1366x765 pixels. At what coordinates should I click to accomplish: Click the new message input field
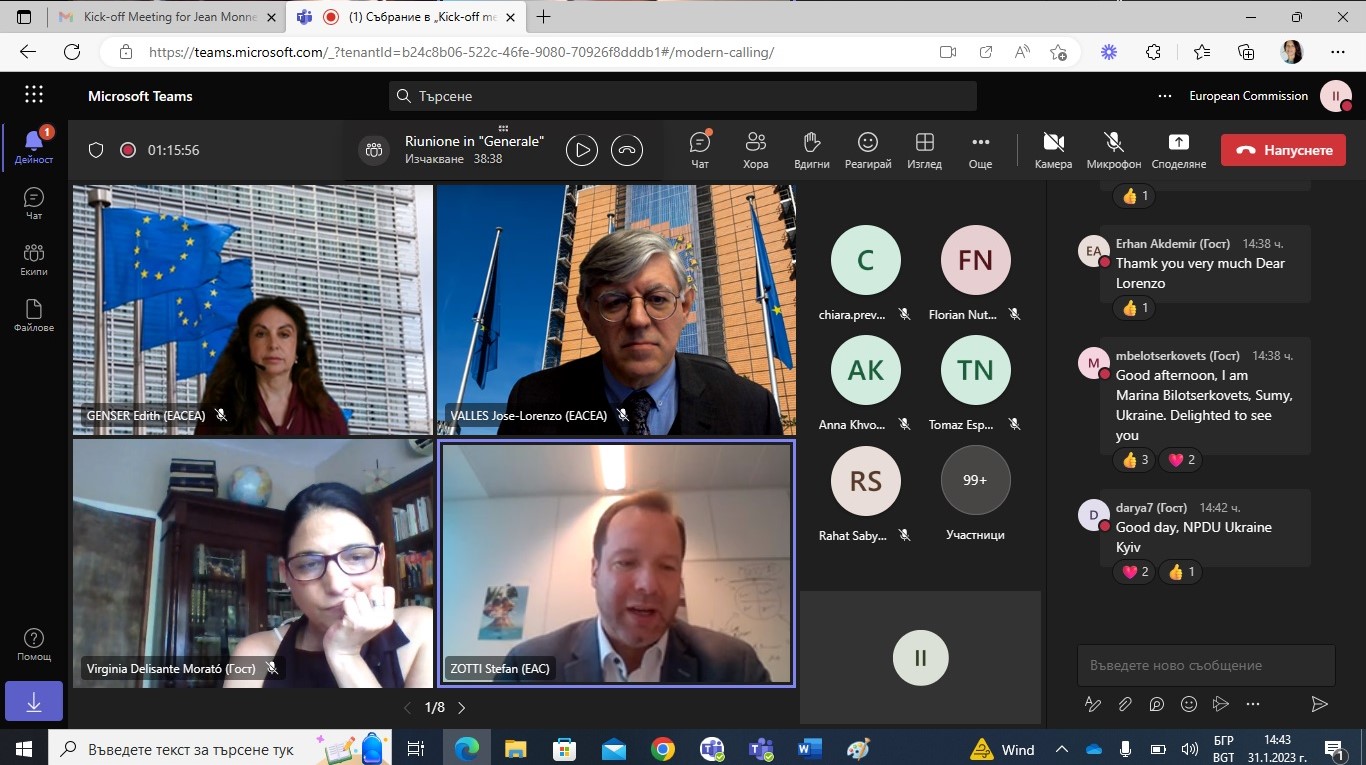click(x=1206, y=665)
